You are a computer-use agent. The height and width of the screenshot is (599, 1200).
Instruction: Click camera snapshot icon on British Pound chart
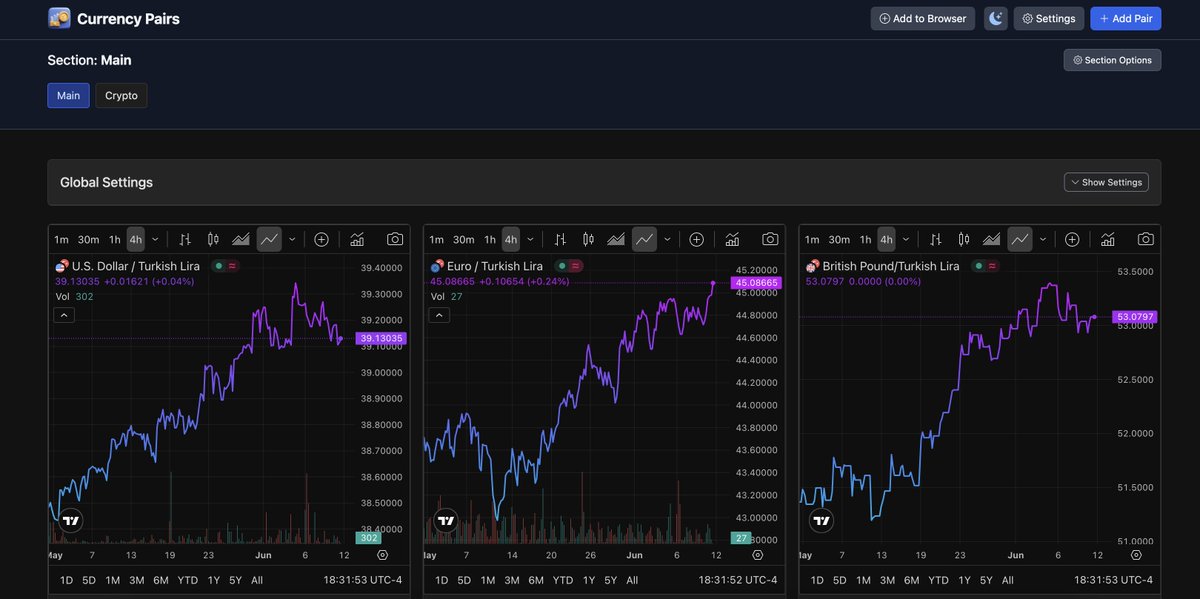pyautogui.click(x=1146, y=239)
